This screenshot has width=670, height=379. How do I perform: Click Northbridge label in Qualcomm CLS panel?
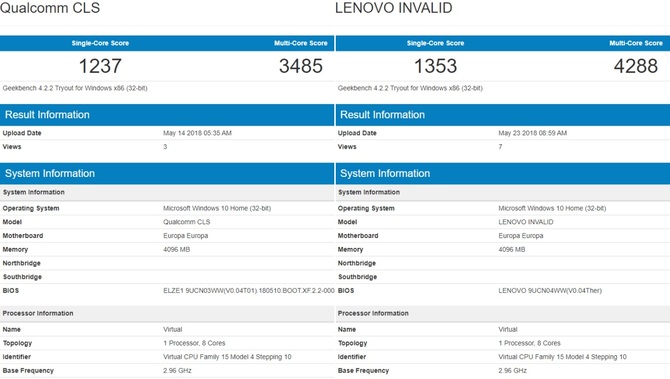tap(21, 263)
